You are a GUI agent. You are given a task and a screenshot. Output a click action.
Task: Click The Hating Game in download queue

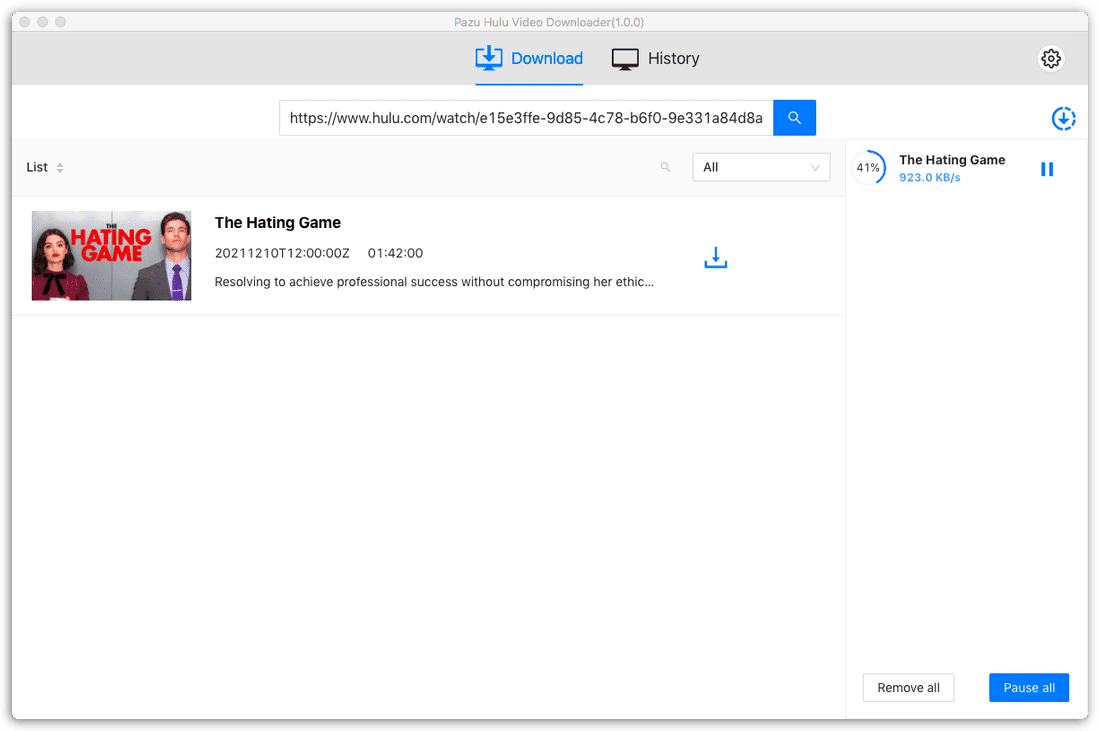[x=952, y=160]
